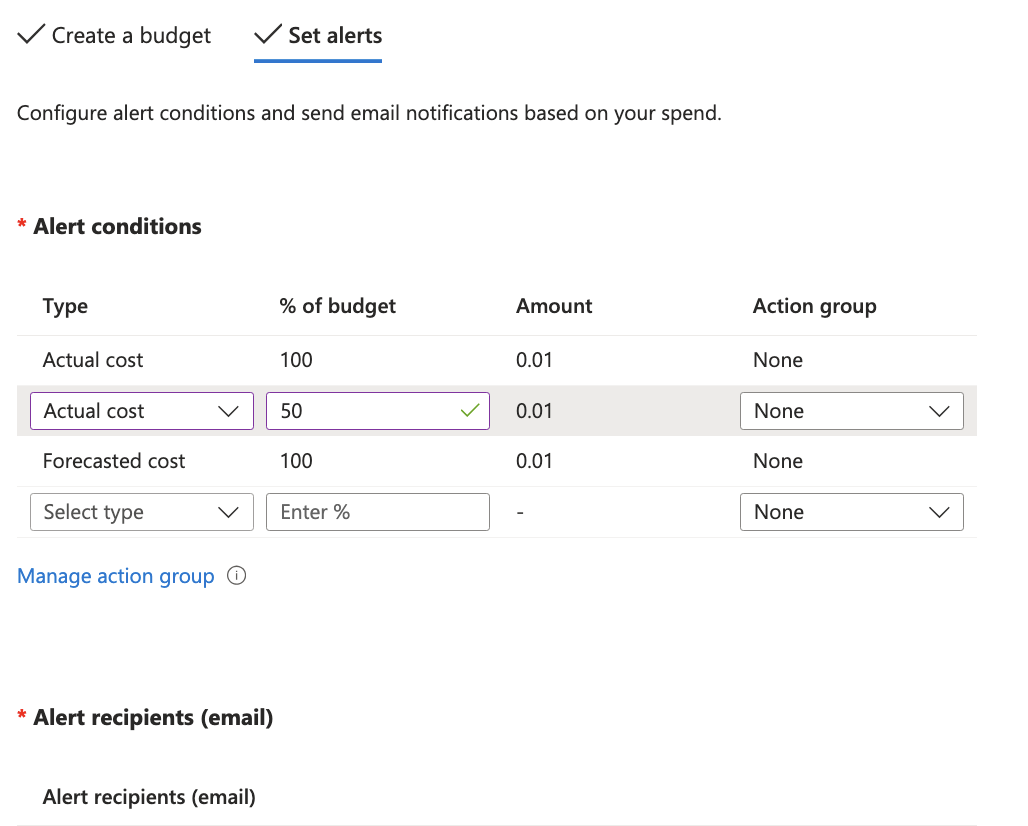Click the % of budget column header

pyautogui.click(x=338, y=306)
